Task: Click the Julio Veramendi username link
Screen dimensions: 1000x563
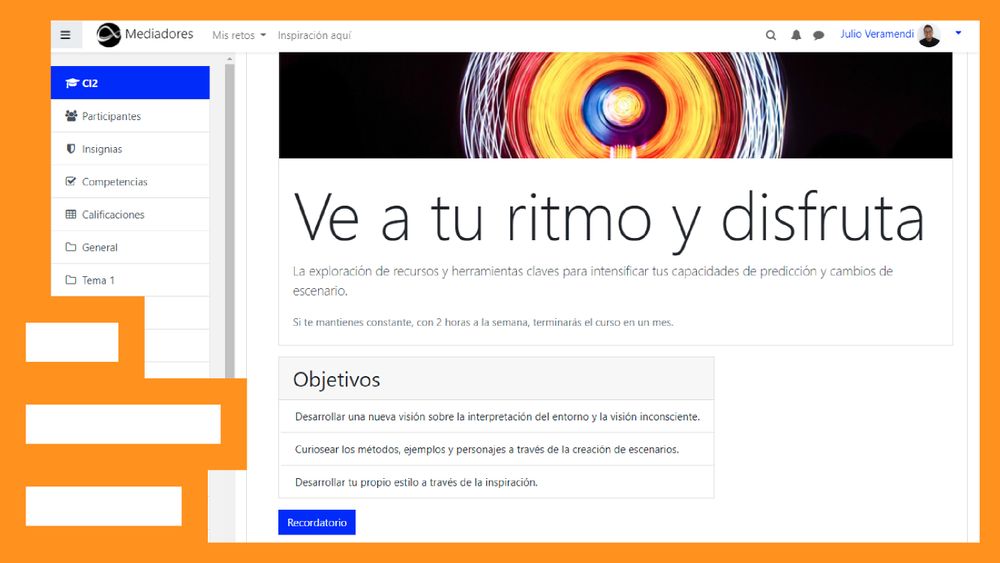Action: [876, 35]
